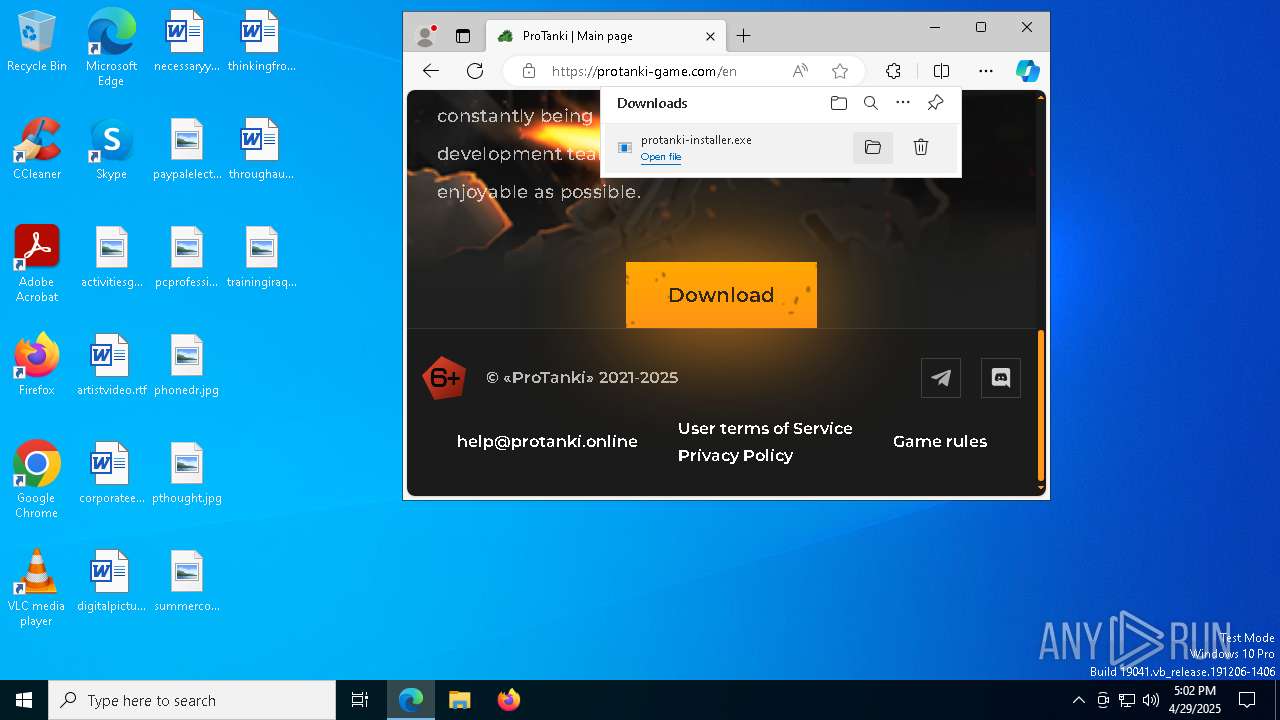Select Firefox desktop shortcut
This screenshot has height=720, width=1280.
point(37,365)
